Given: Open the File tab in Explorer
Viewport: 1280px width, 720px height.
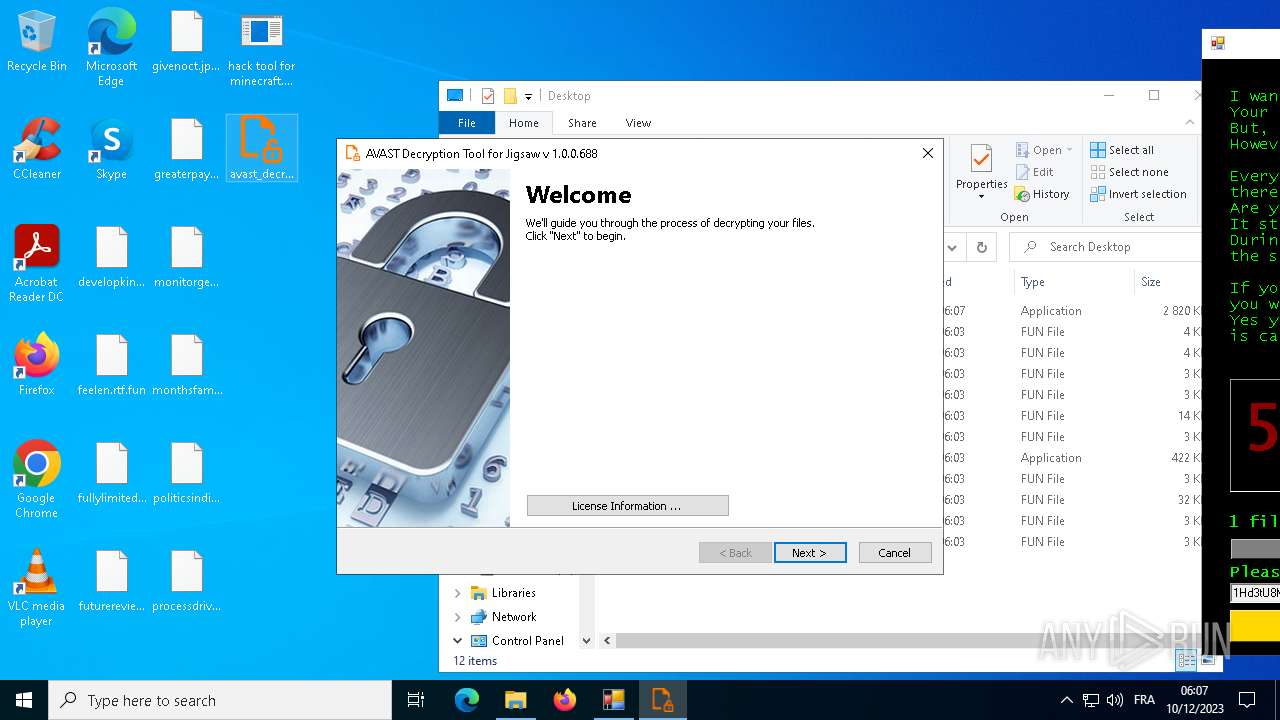Looking at the screenshot, I should (467, 123).
